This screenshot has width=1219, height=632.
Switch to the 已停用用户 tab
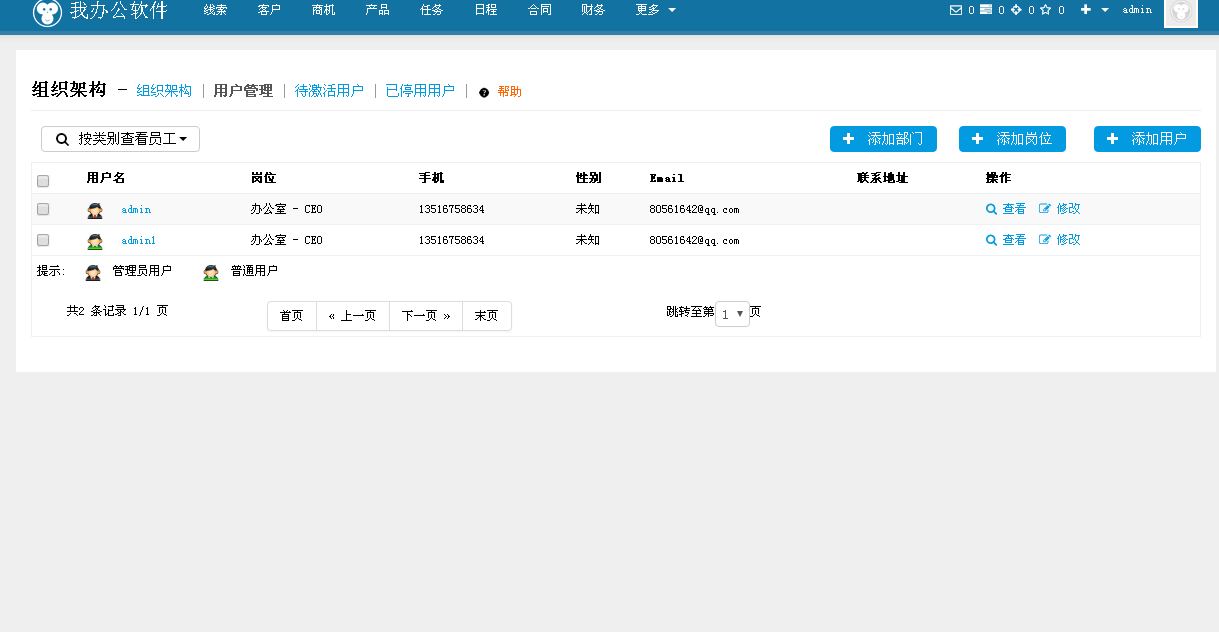pyautogui.click(x=420, y=91)
